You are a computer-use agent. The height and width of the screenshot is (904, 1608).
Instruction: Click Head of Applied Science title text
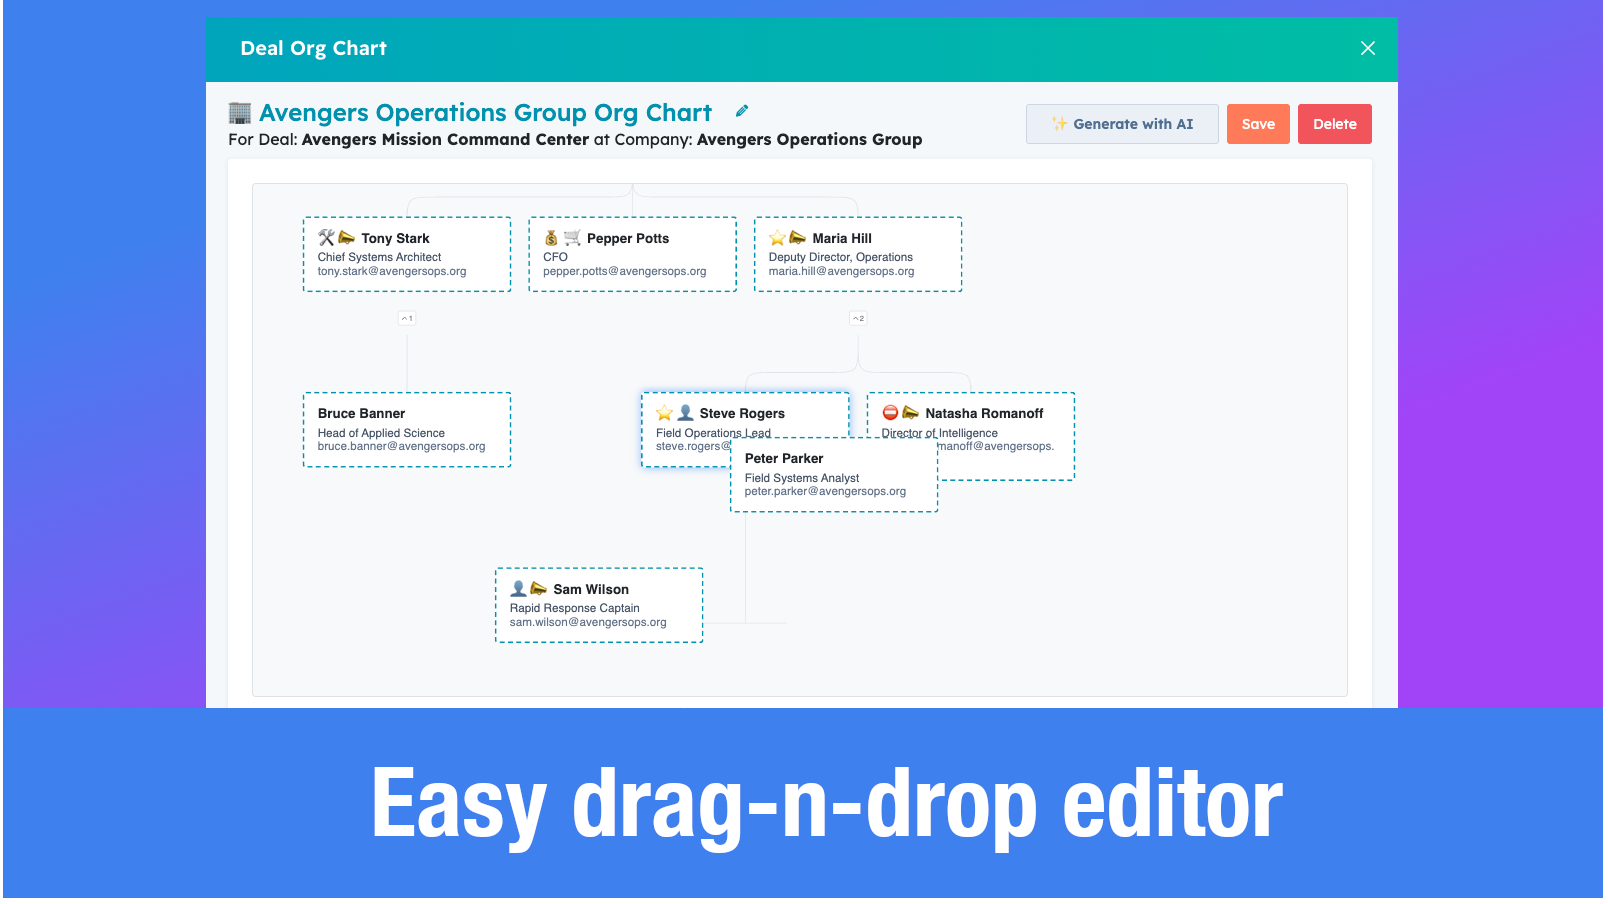point(381,433)
